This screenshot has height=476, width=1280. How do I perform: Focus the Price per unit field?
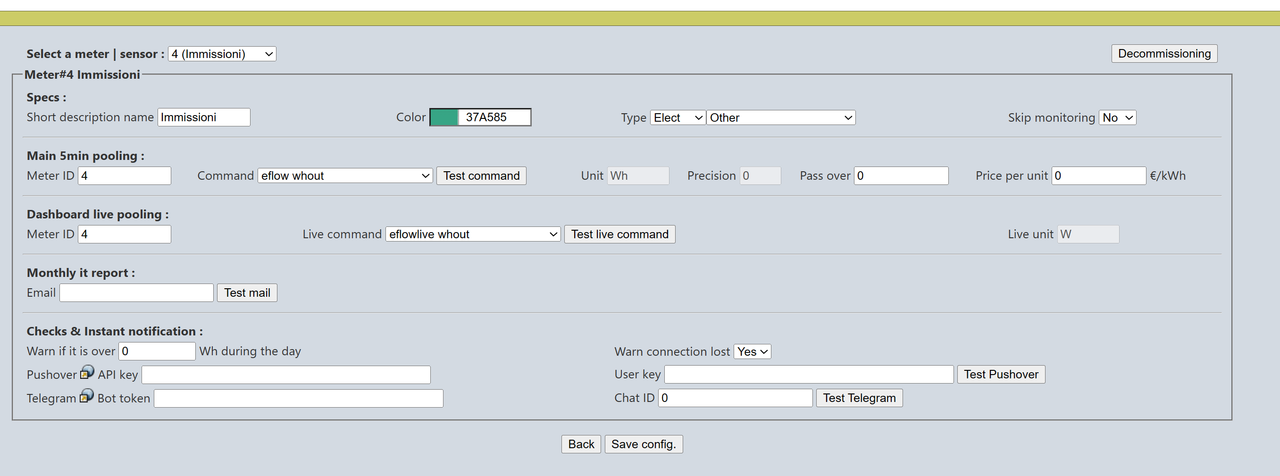1099,175
